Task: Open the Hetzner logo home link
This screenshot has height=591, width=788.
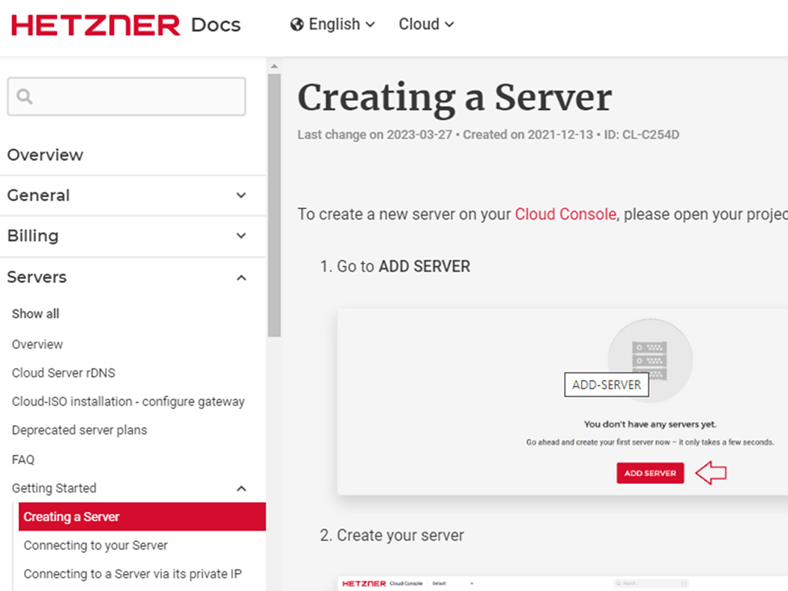Action: [95, 25]
